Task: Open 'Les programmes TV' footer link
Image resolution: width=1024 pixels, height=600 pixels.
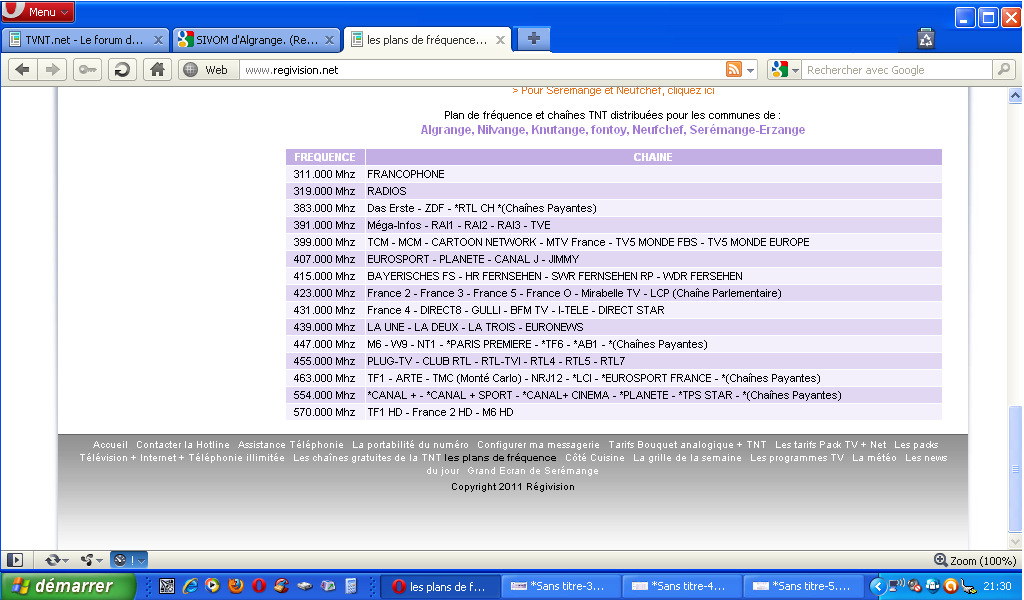Action: pyautogui.click(x=797, y=458)
